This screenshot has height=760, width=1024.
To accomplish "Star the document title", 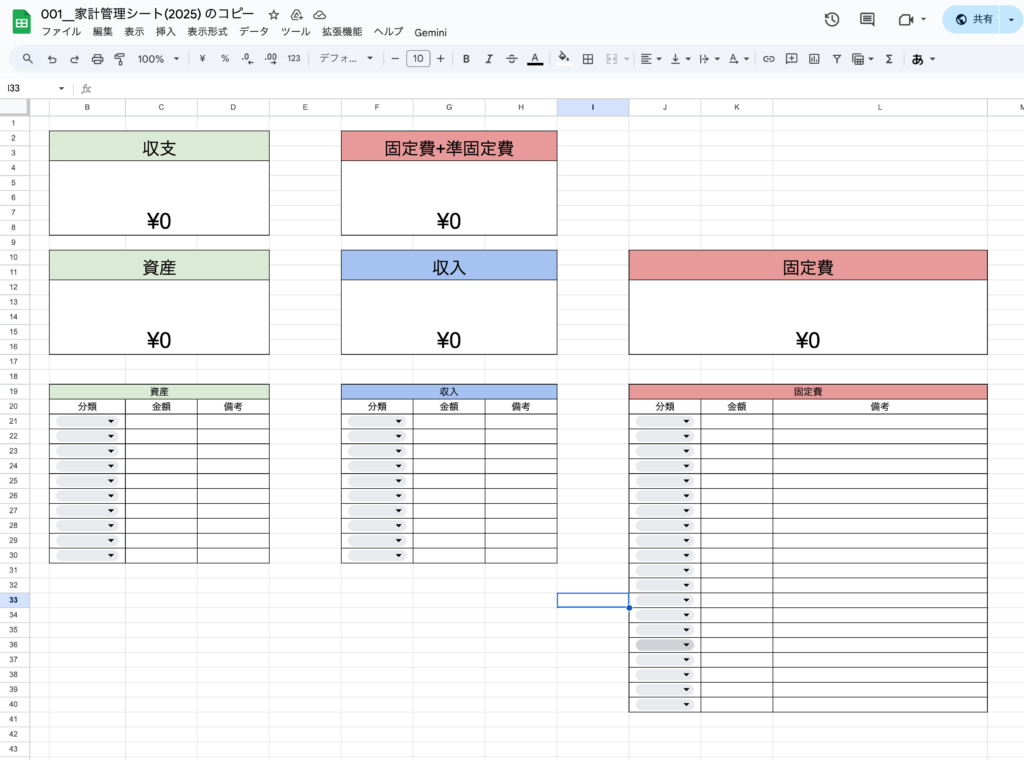I will click(x=274, y=15).
